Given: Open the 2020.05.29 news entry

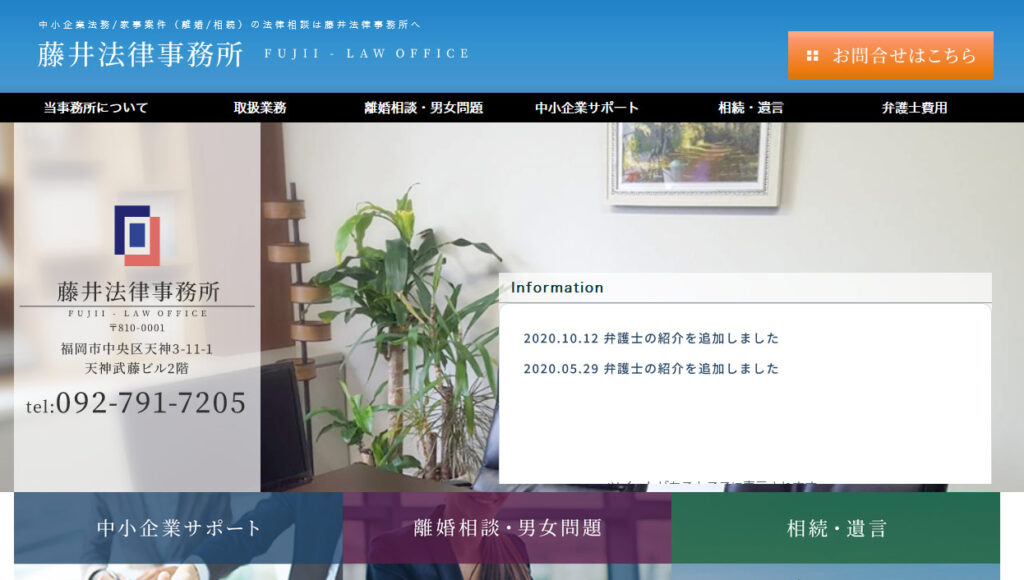Looking at the screenshot, I should tap(651, 368).
